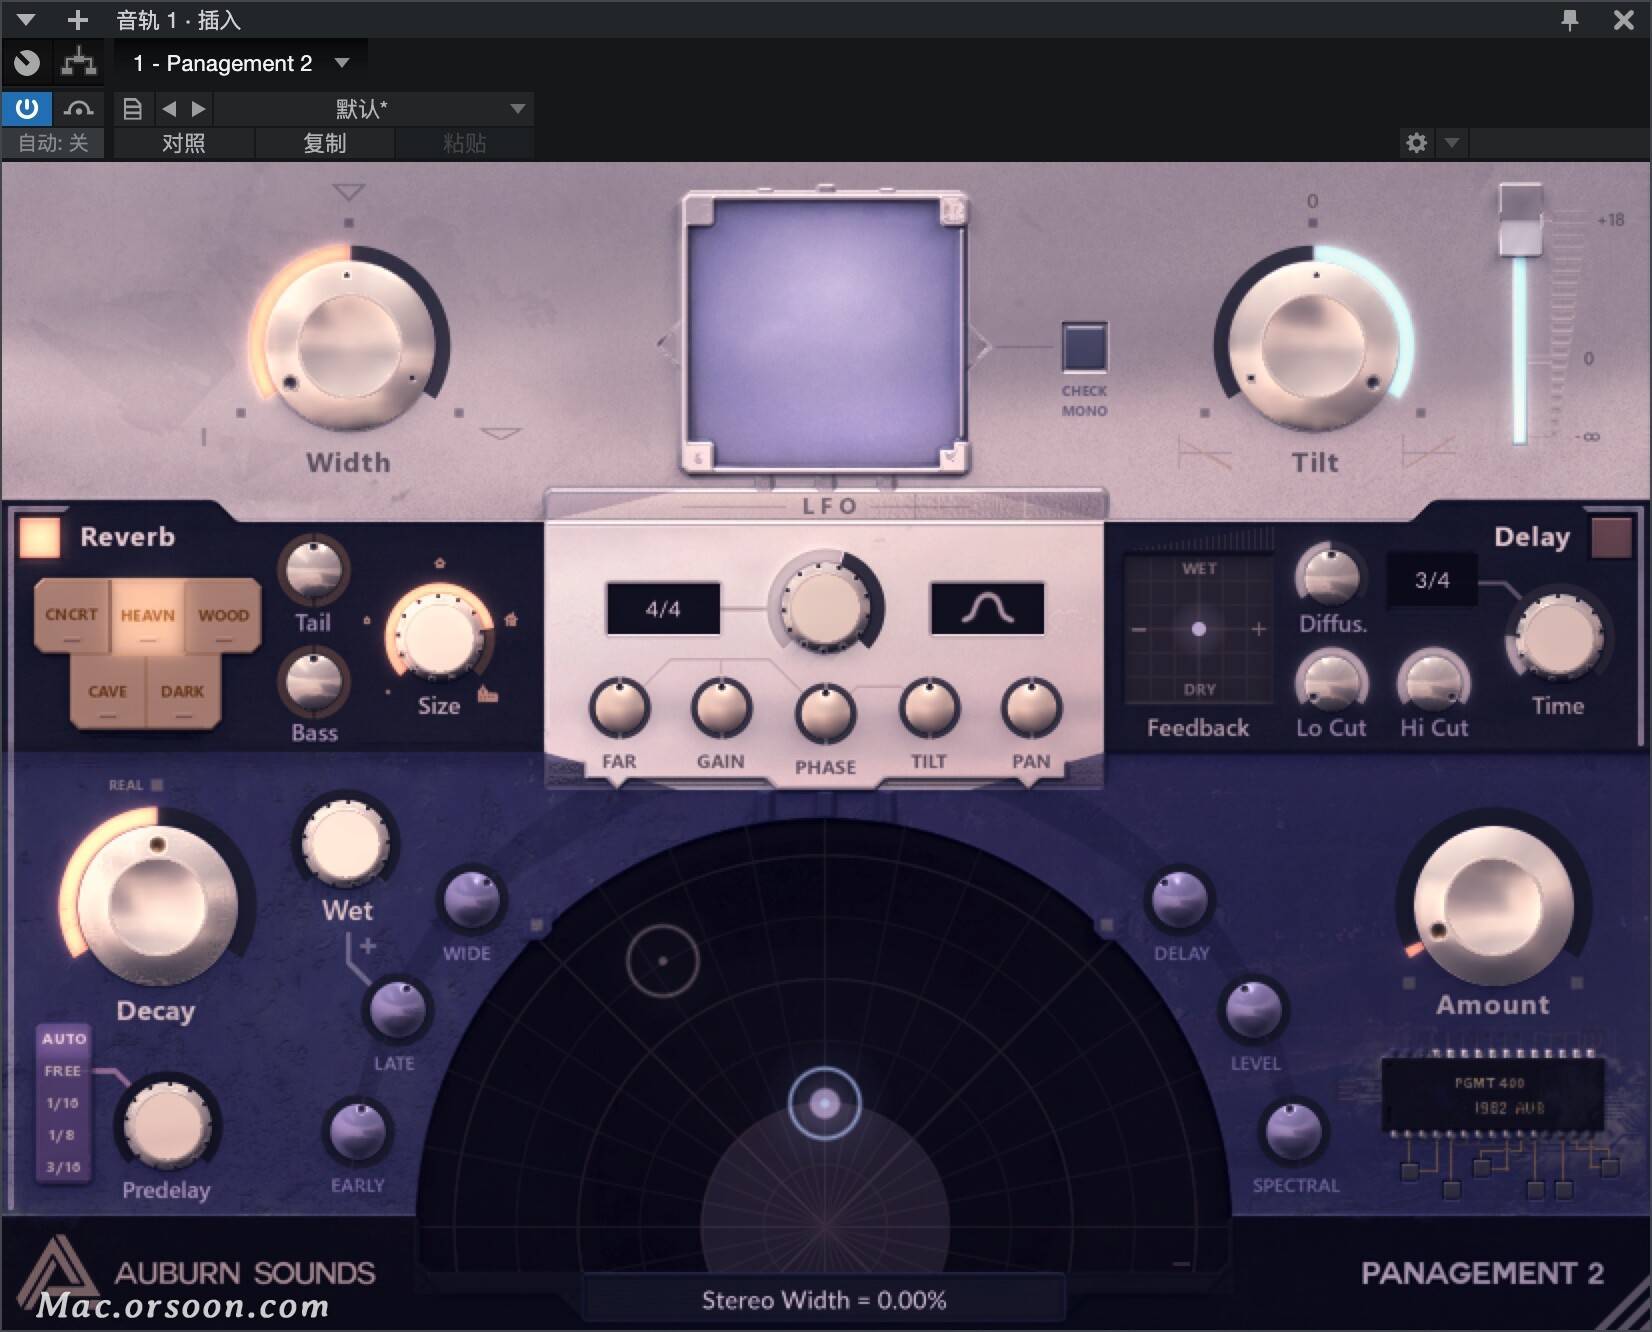Screen dimensions: 1652x1332
Task: Open the LFO 4/4 rate selector
Action: pos(663,609)
